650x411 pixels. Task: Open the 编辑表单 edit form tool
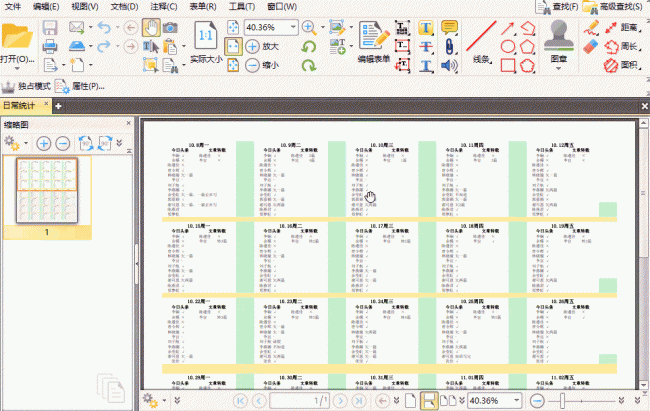(374, 42)
